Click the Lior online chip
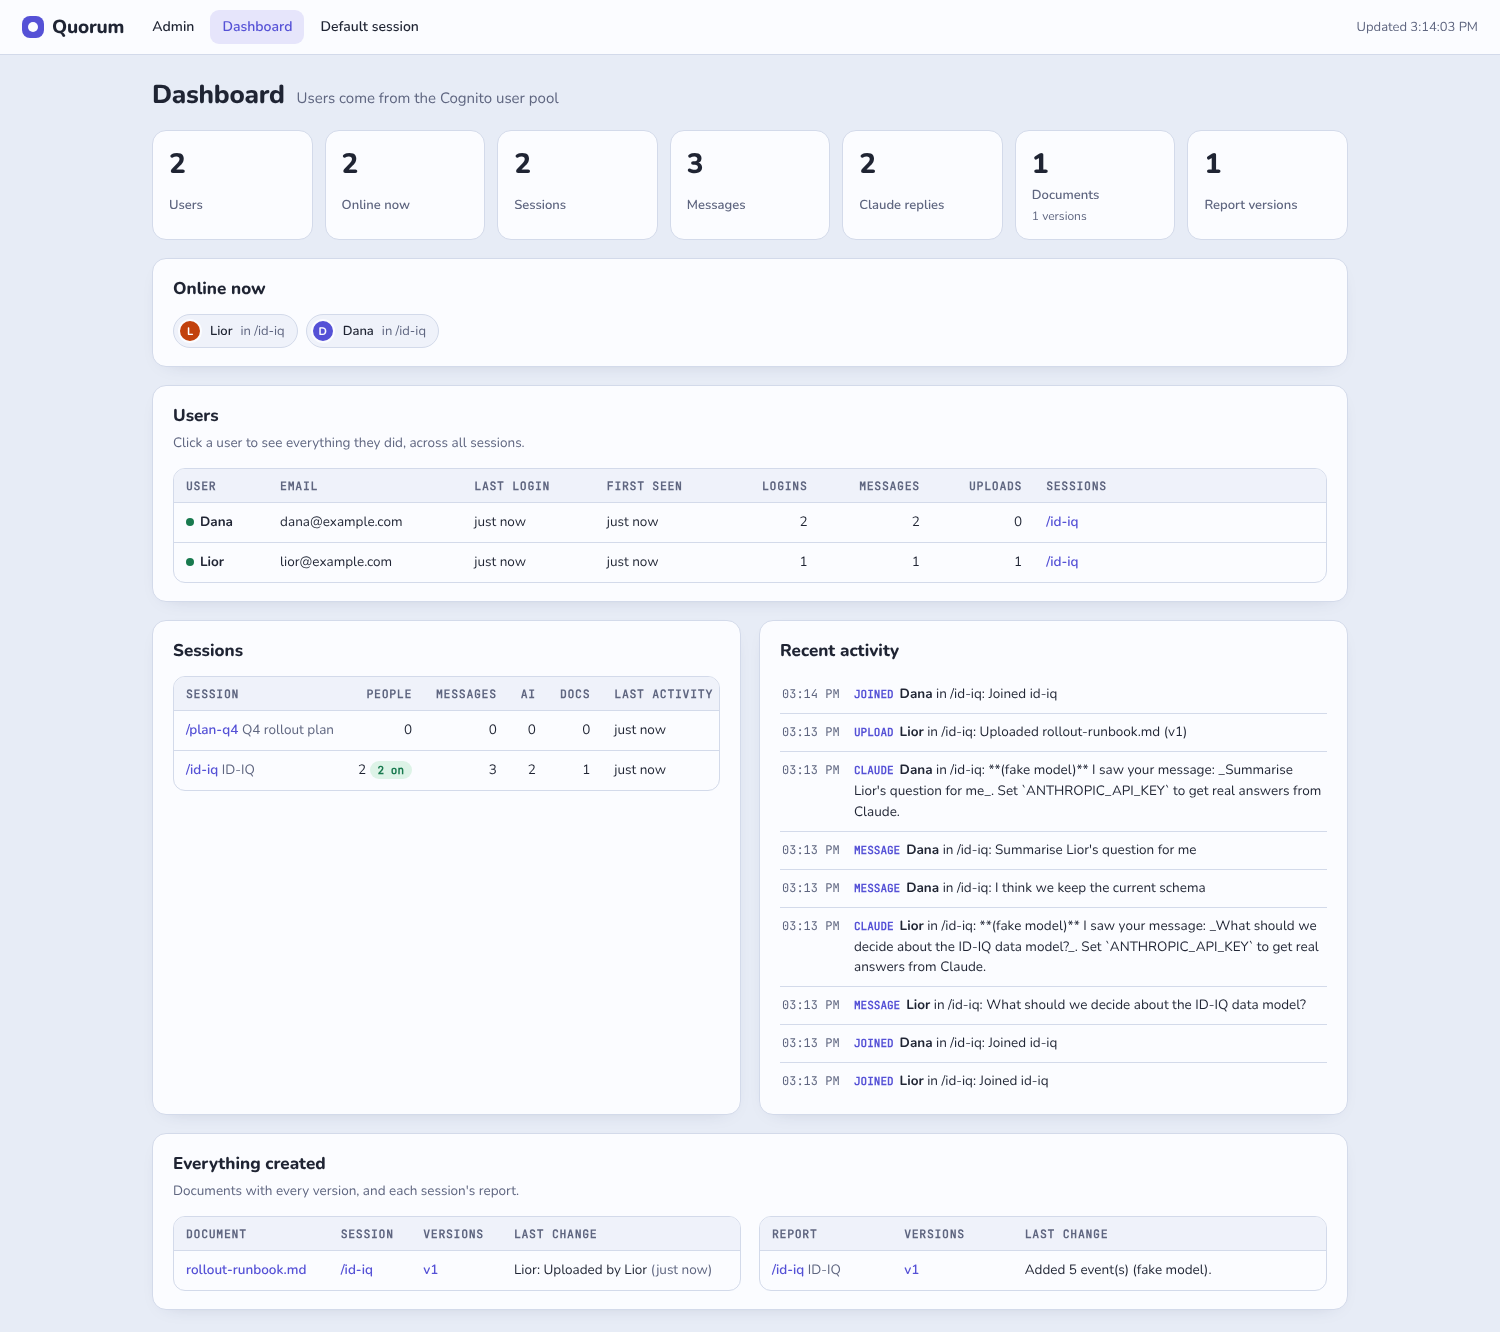This screenshot has width=1500, height=1332. point(235,331)
